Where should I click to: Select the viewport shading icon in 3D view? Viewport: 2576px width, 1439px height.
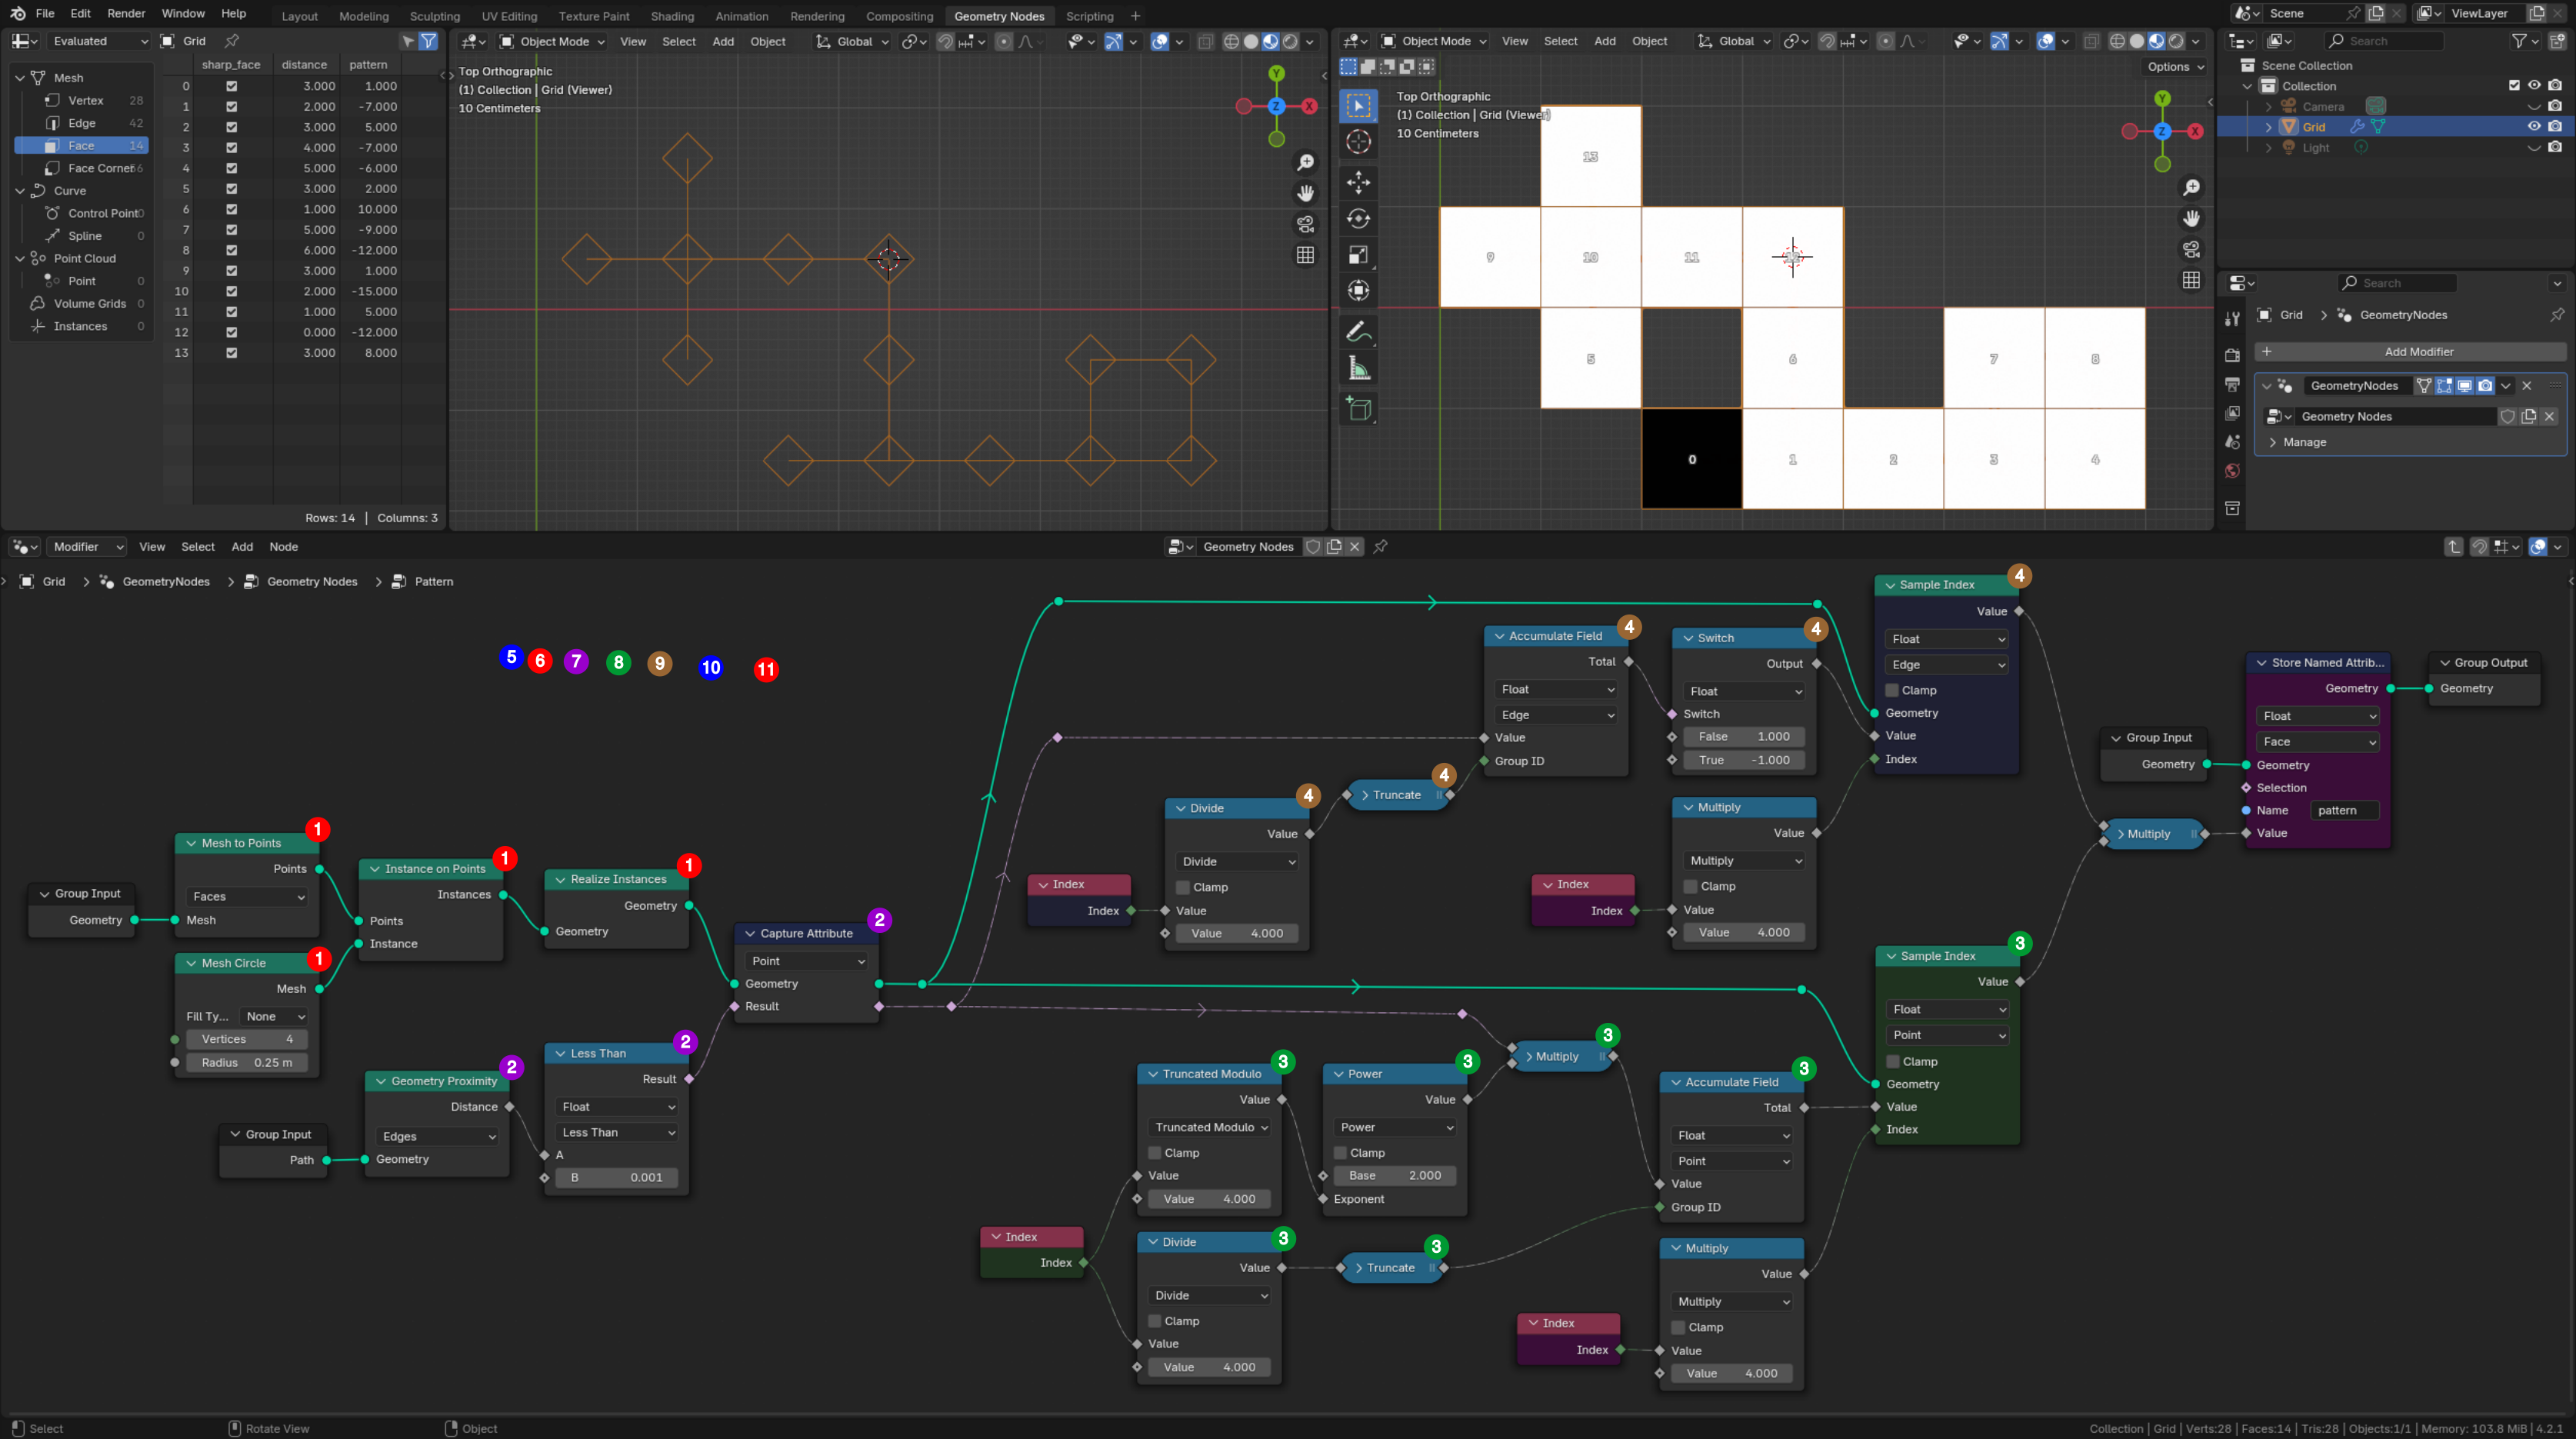pyautogui.click(x=1272, y=41)
